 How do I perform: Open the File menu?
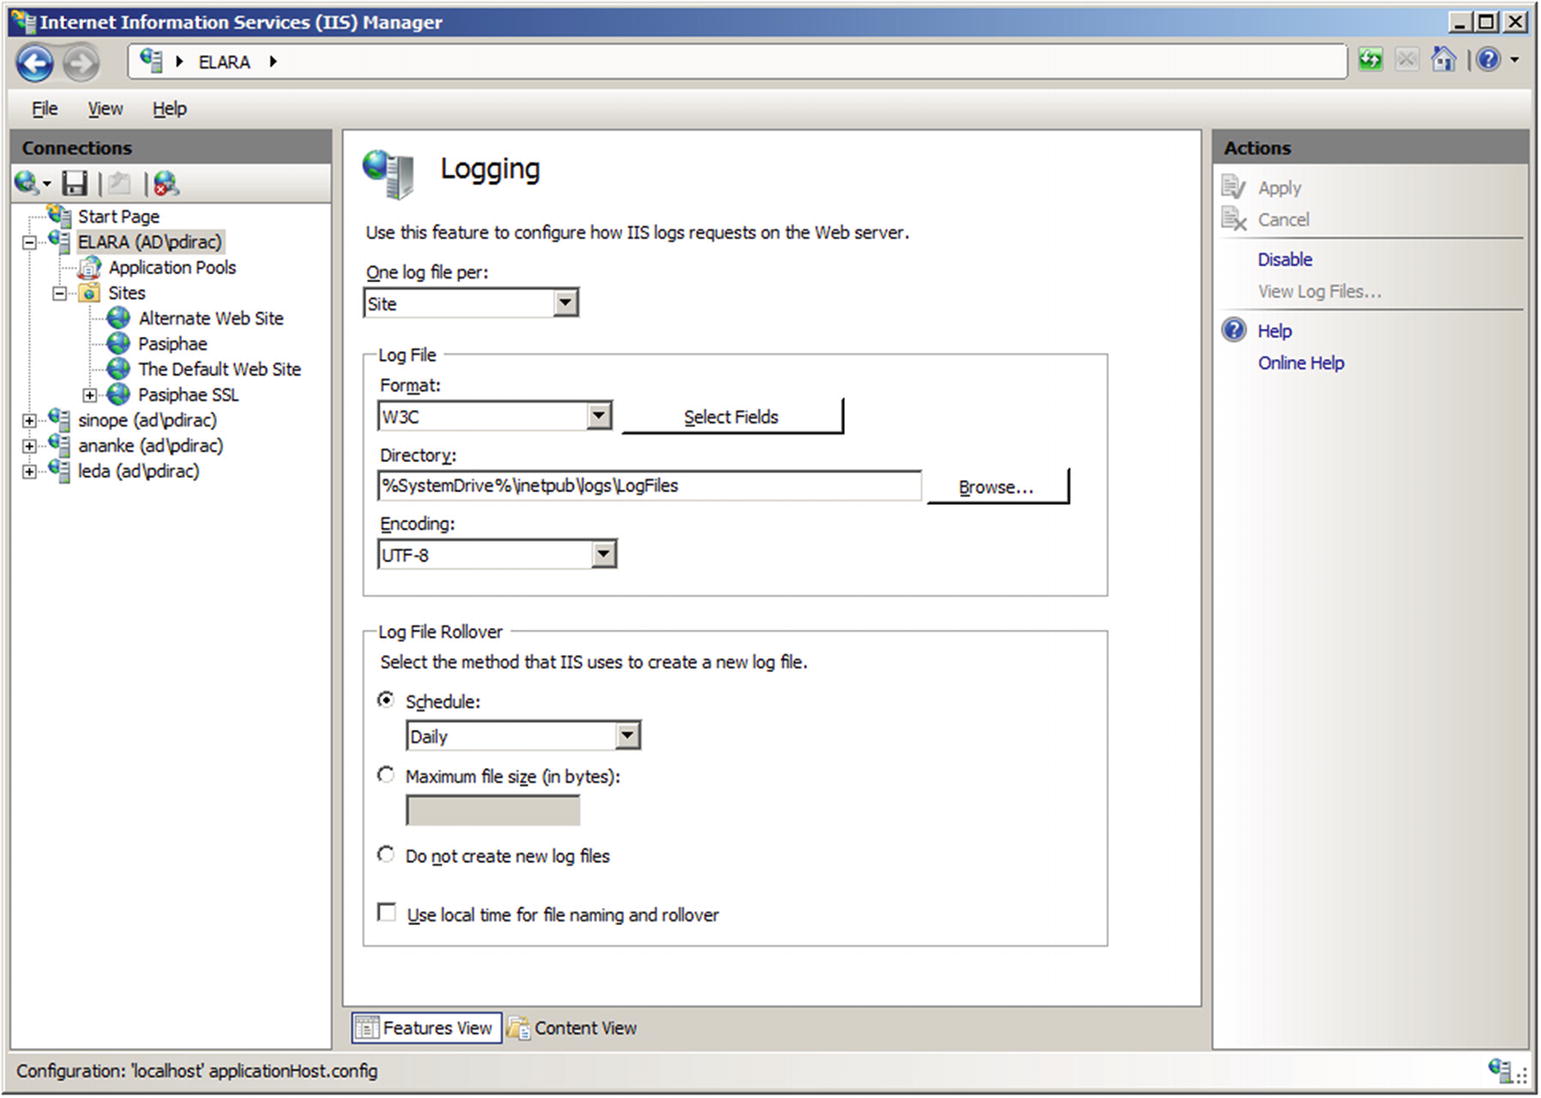point(45,108)
